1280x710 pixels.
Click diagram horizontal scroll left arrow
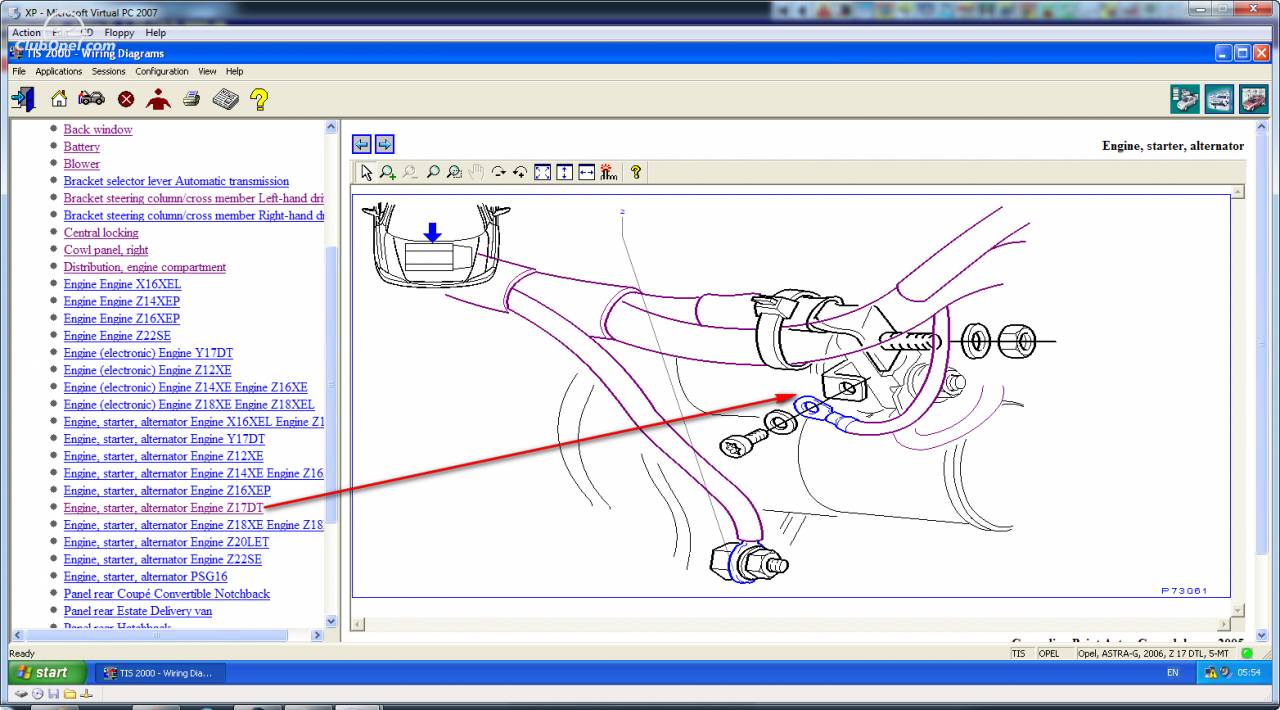[x=358, y=624]
